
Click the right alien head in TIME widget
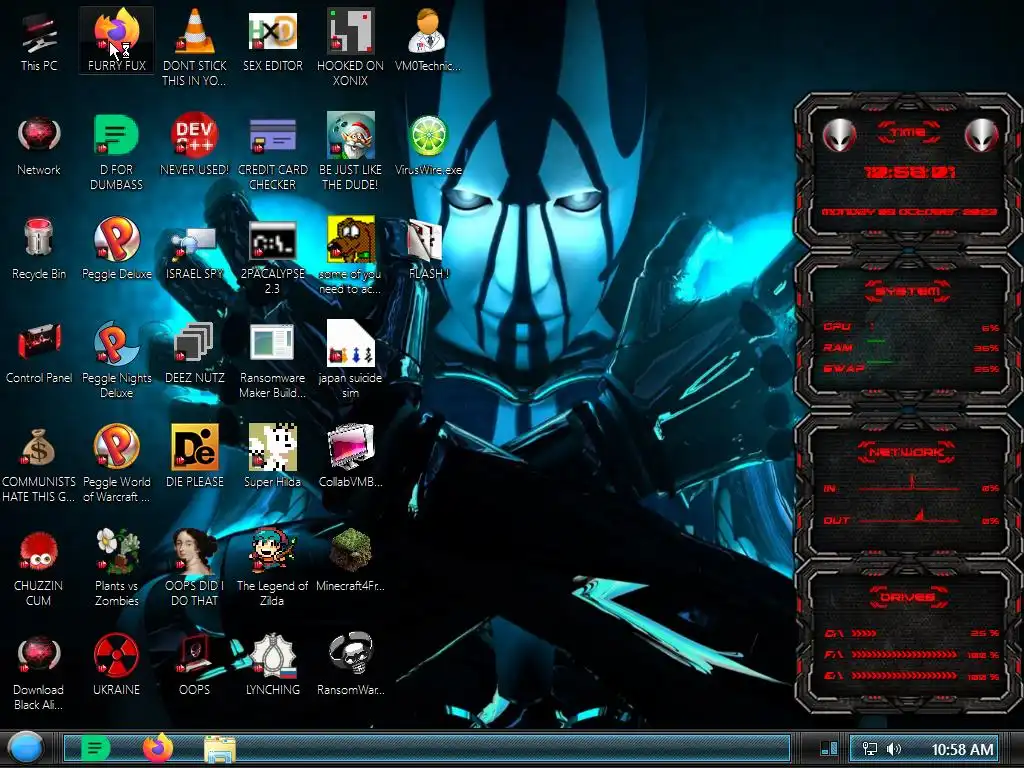click(982, 136)
